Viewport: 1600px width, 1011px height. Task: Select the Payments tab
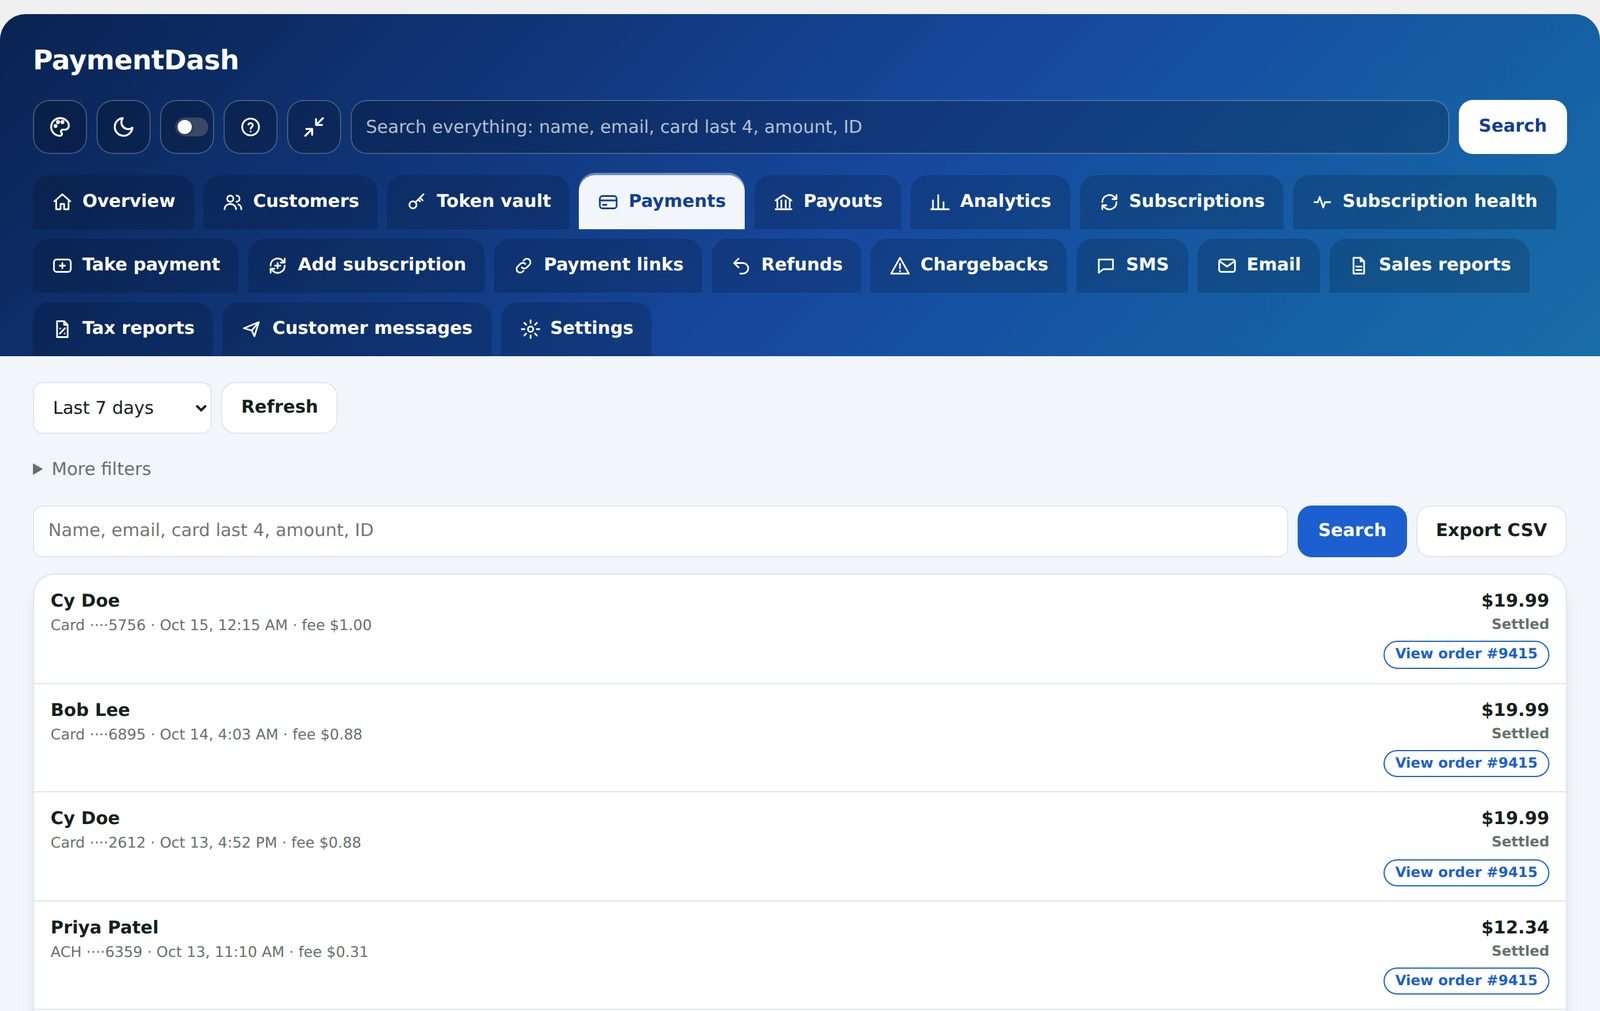click(x=662, y=202)
